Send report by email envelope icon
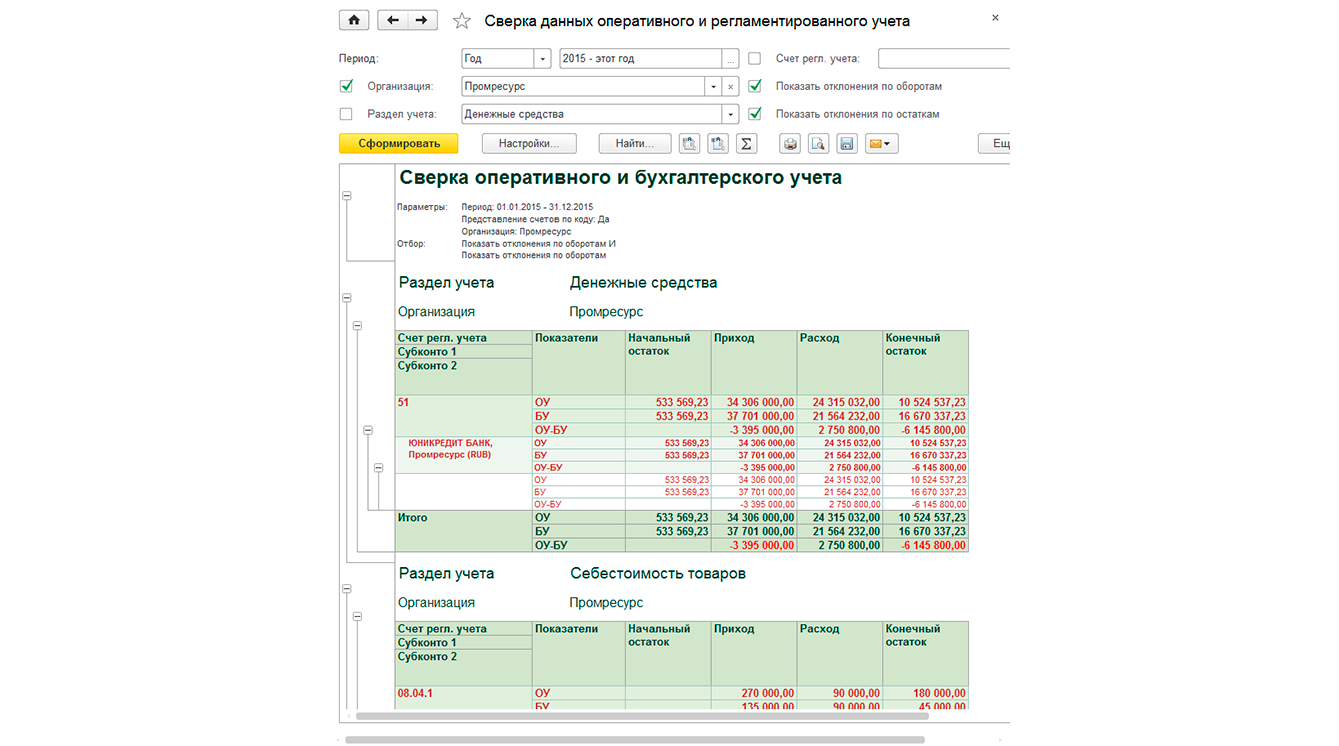This screenshot has width=1339, height=746. [881, 144]
